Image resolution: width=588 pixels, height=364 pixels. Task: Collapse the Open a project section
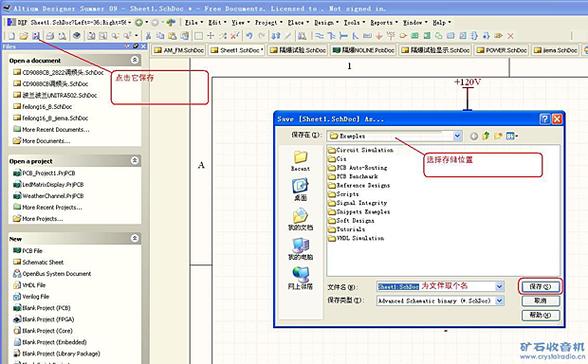click(x=135, y=160)
